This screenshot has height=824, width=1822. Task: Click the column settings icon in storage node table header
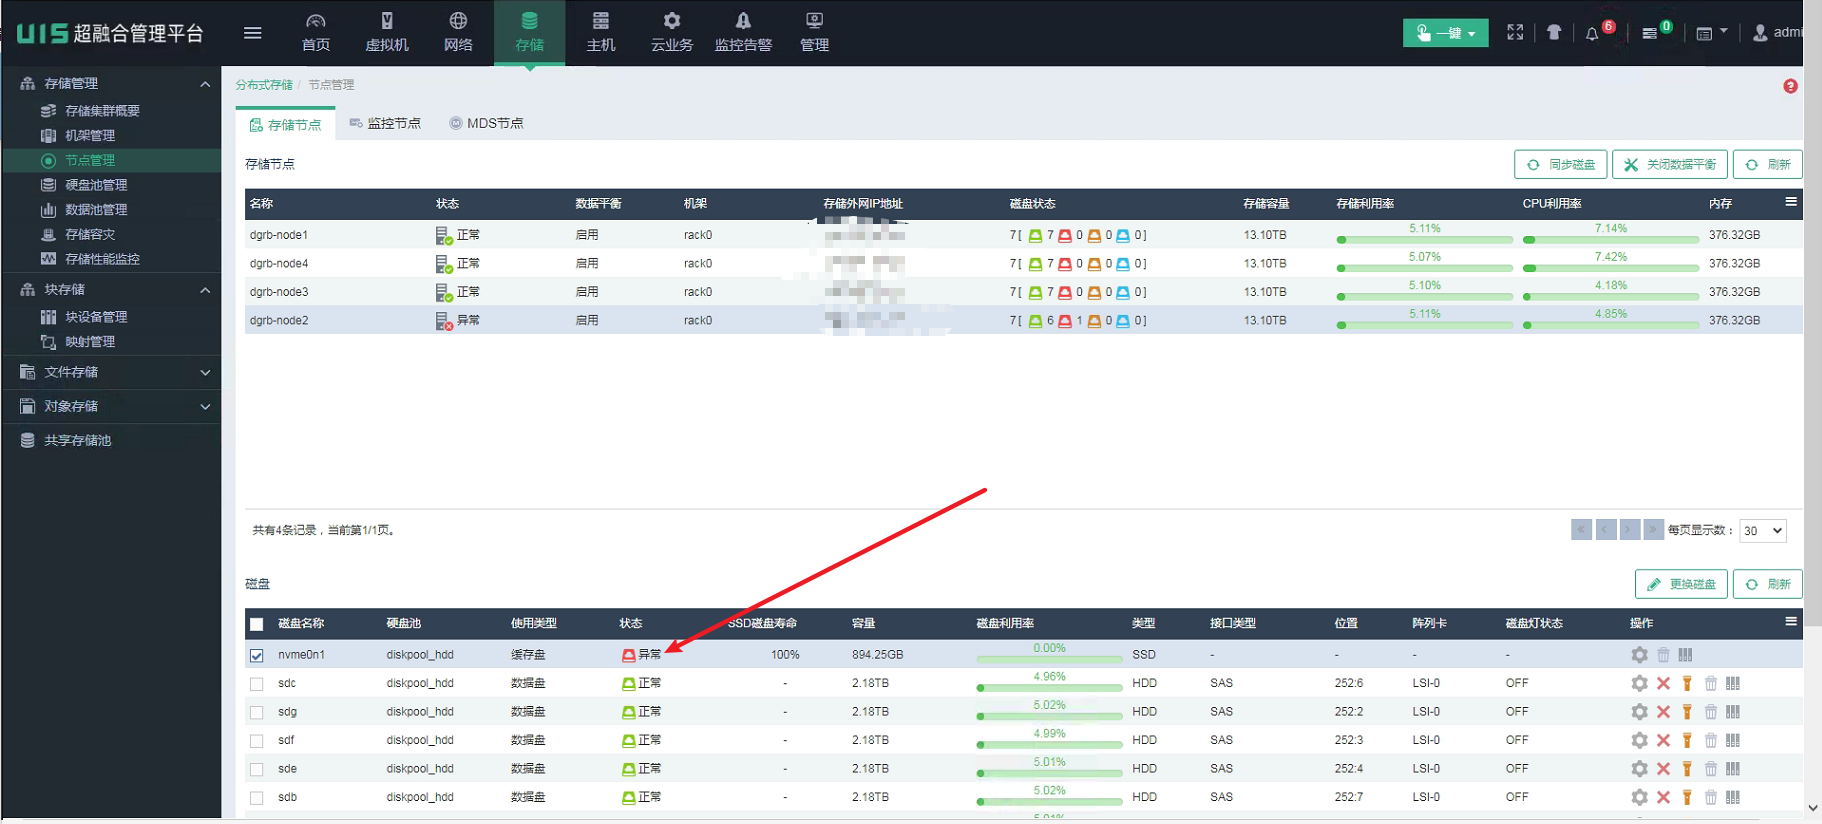coord(1791,202)
